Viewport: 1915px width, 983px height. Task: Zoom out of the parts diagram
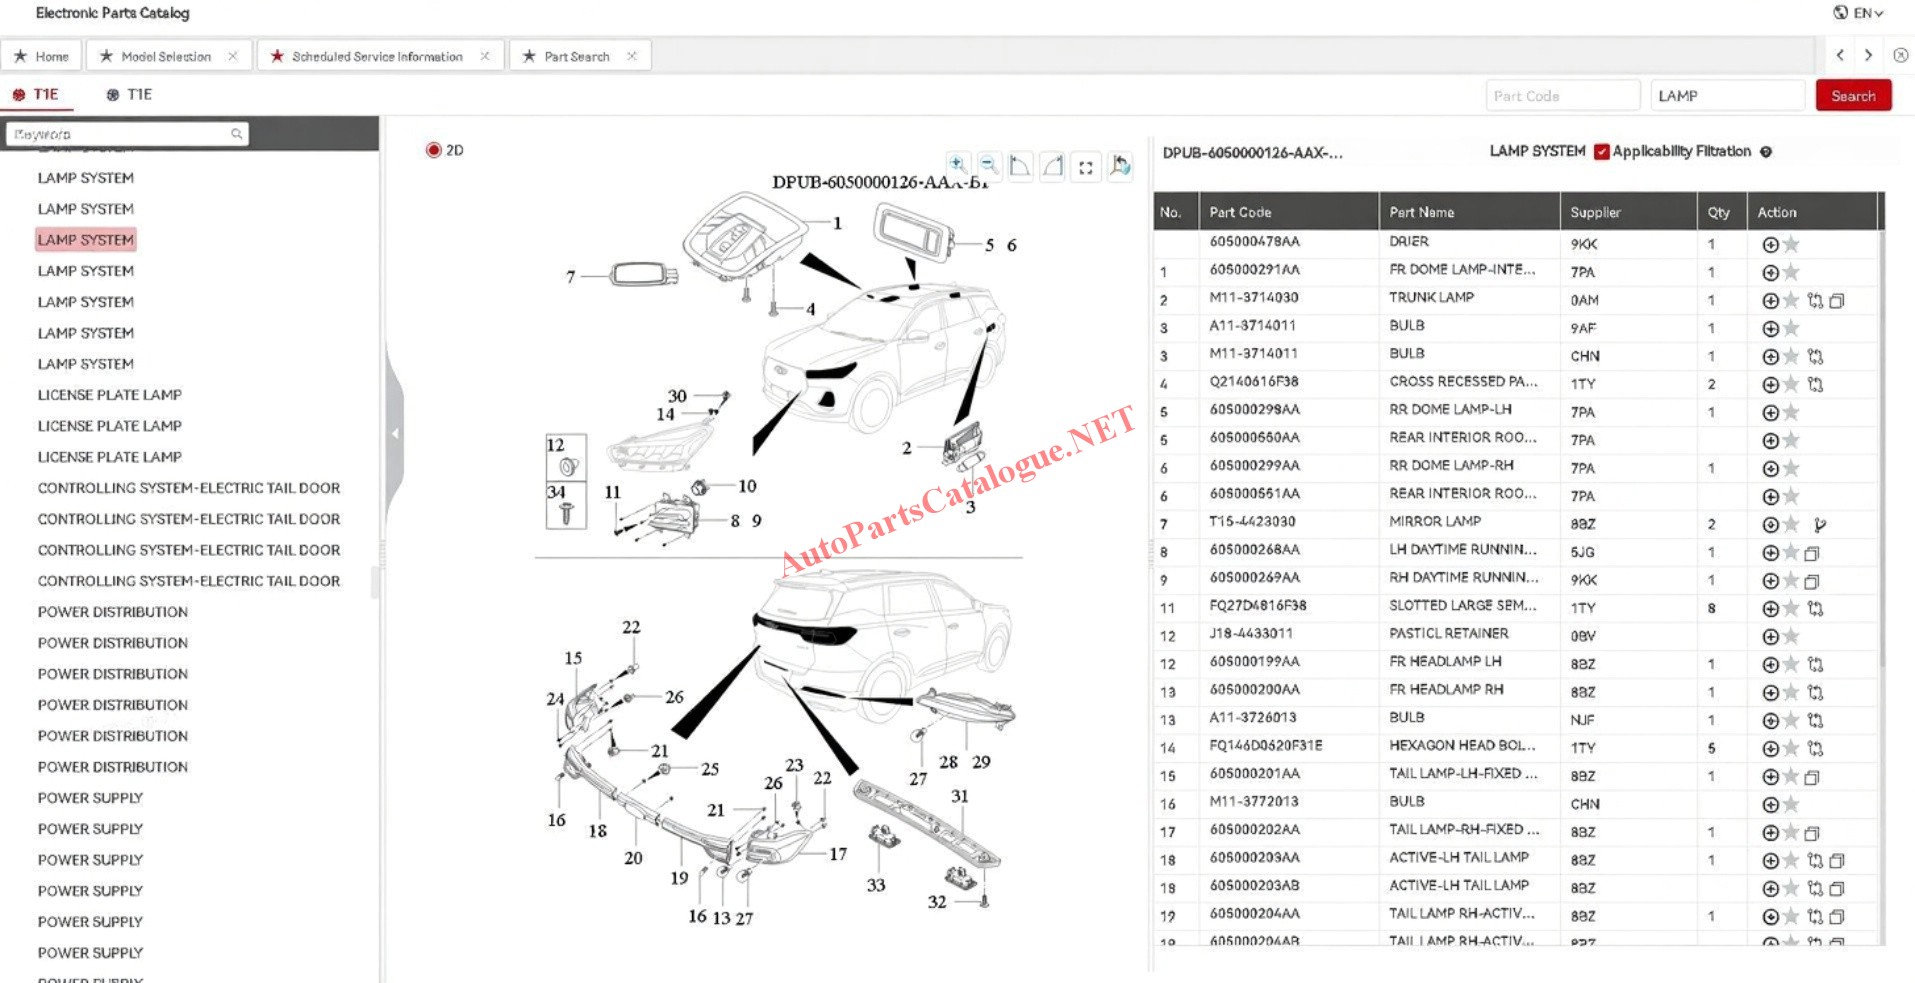(x=989, y=165)
